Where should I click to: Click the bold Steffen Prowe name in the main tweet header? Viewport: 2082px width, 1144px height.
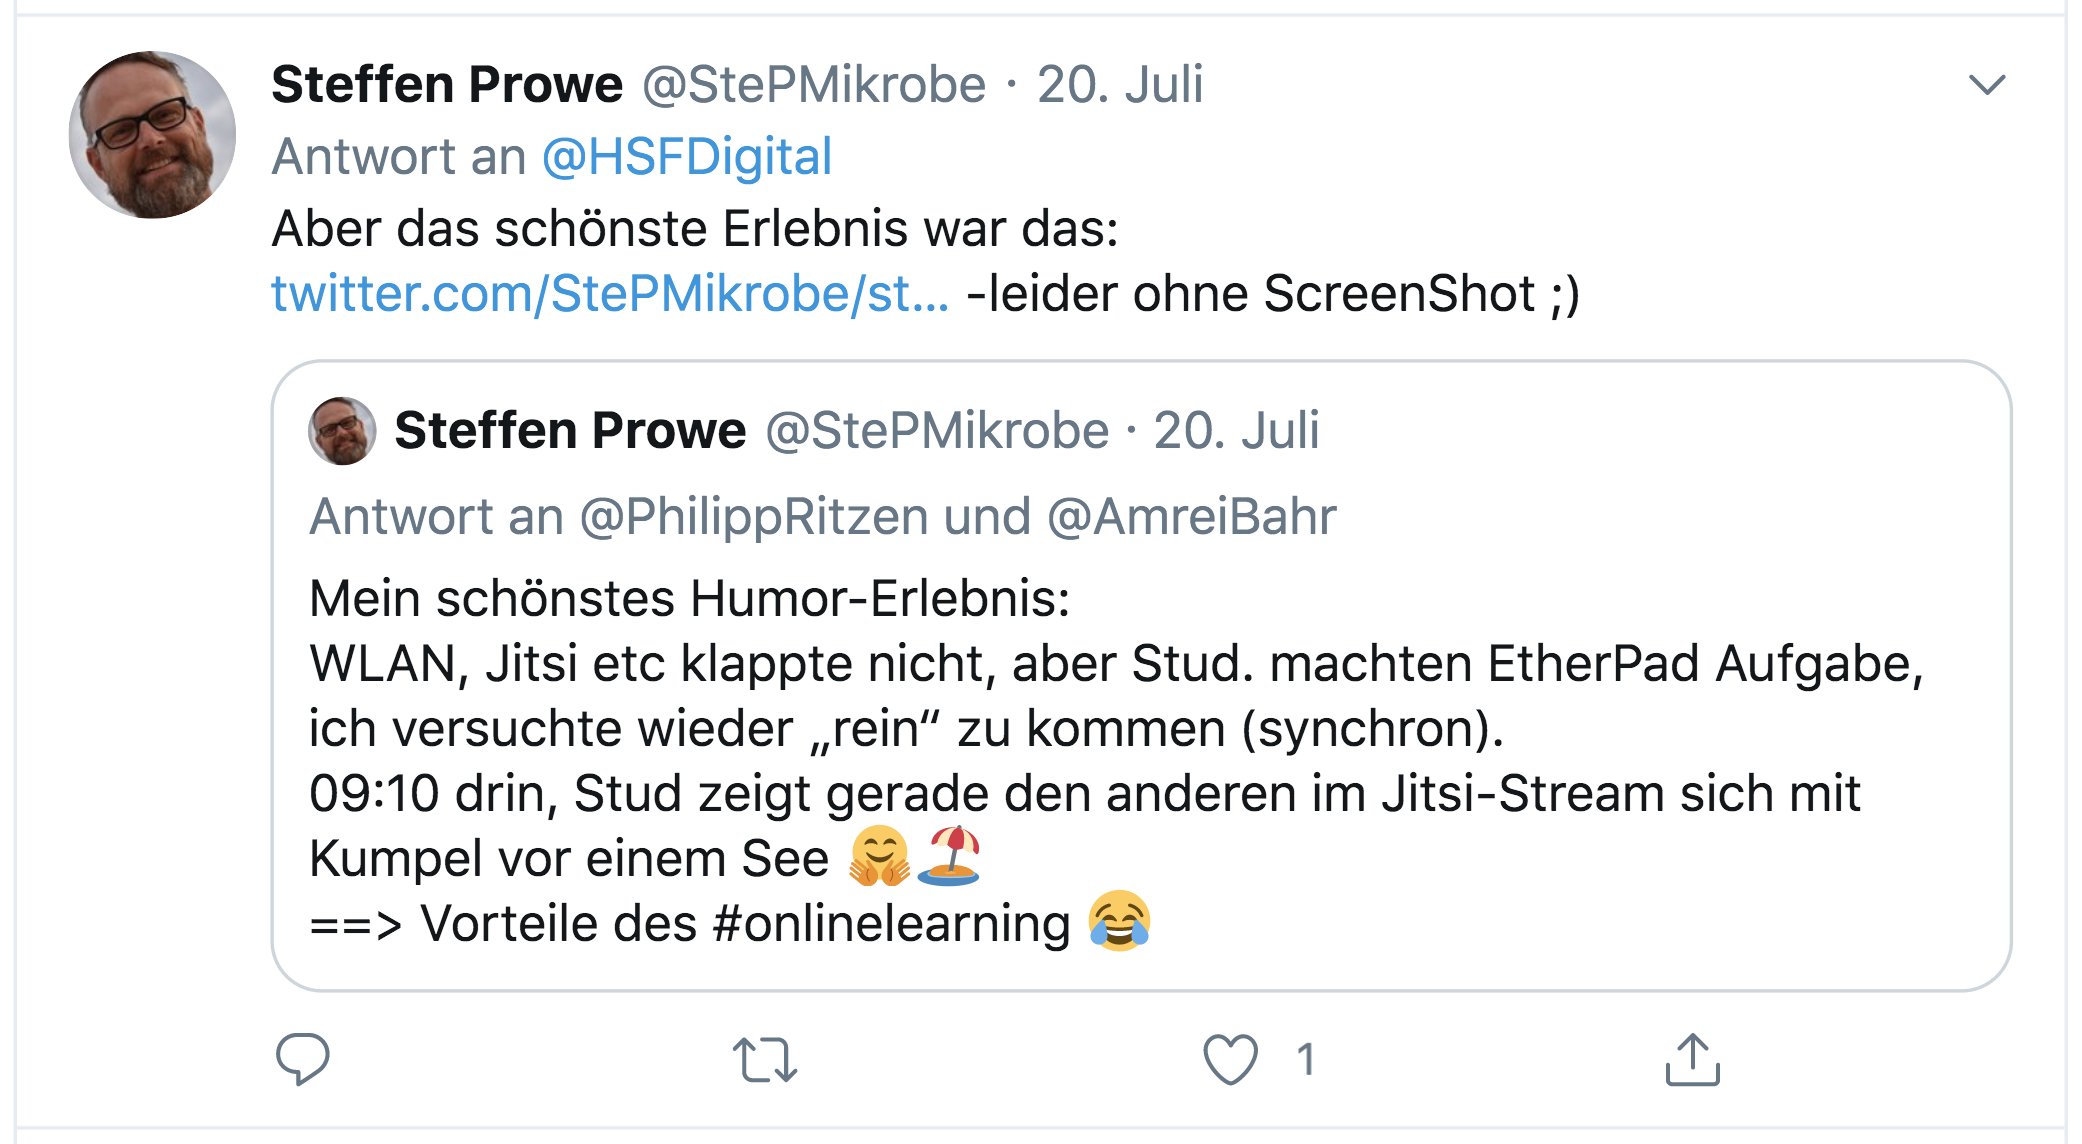coord(447,85)
